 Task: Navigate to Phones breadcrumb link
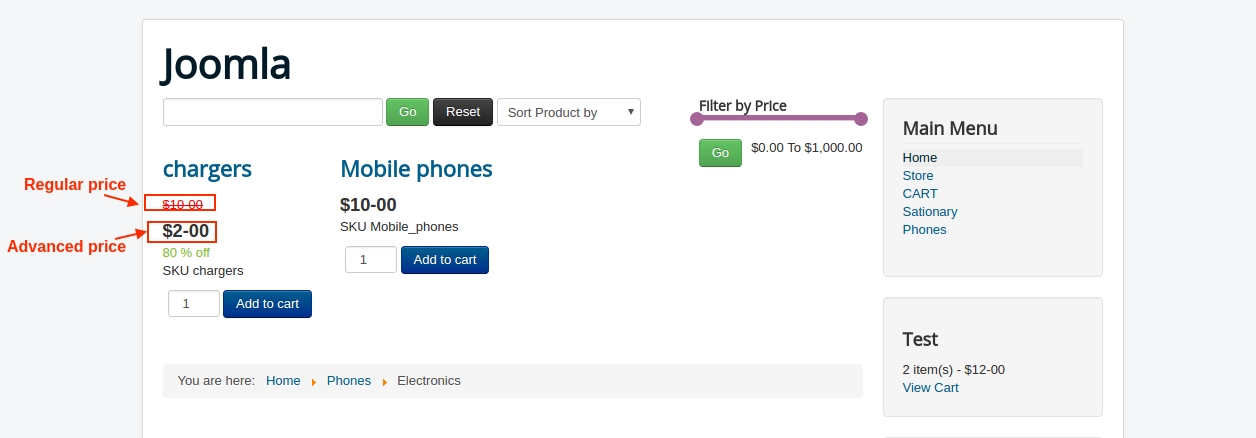click(349, 381)
